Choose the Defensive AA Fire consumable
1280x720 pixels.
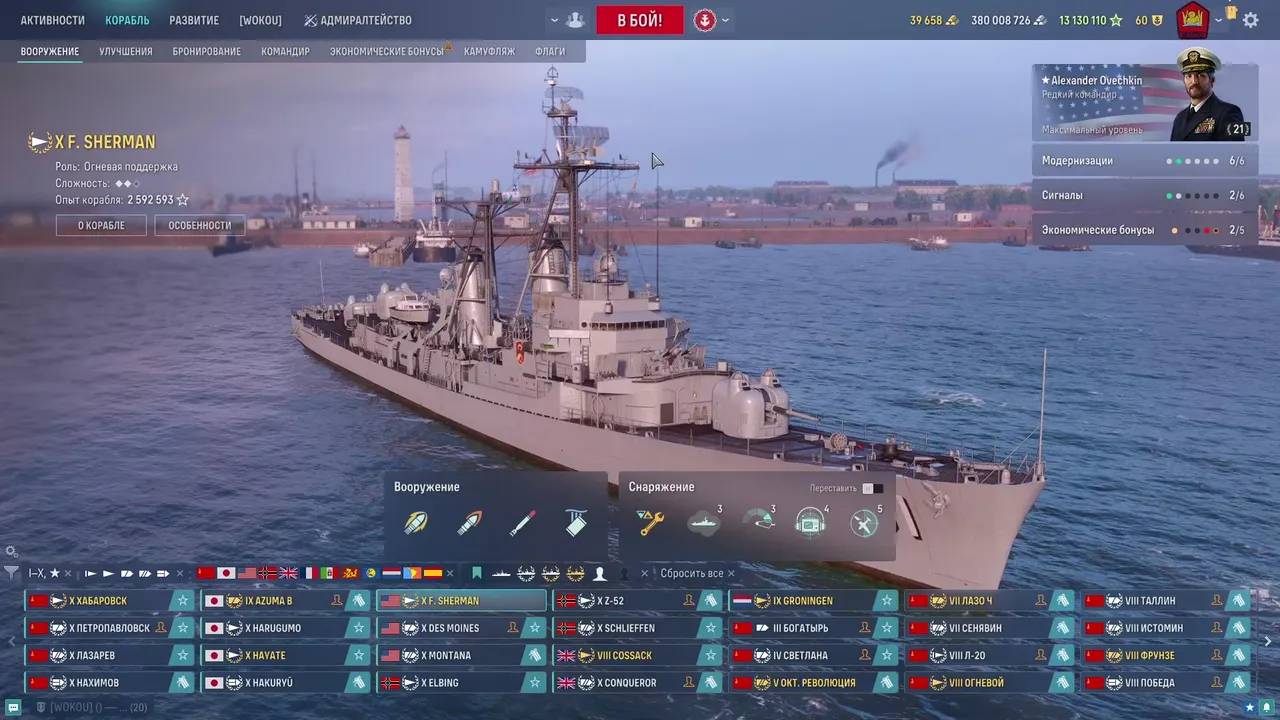[864, 522]
